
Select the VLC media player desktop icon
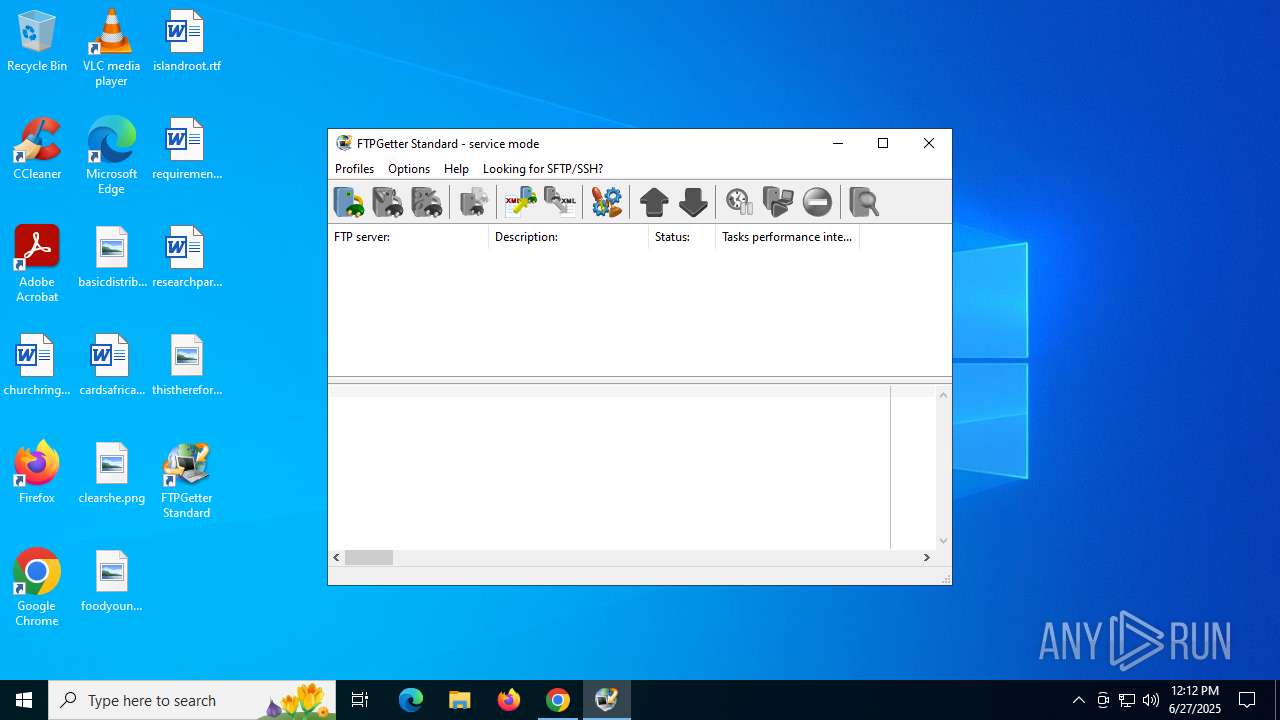[111, 48]
